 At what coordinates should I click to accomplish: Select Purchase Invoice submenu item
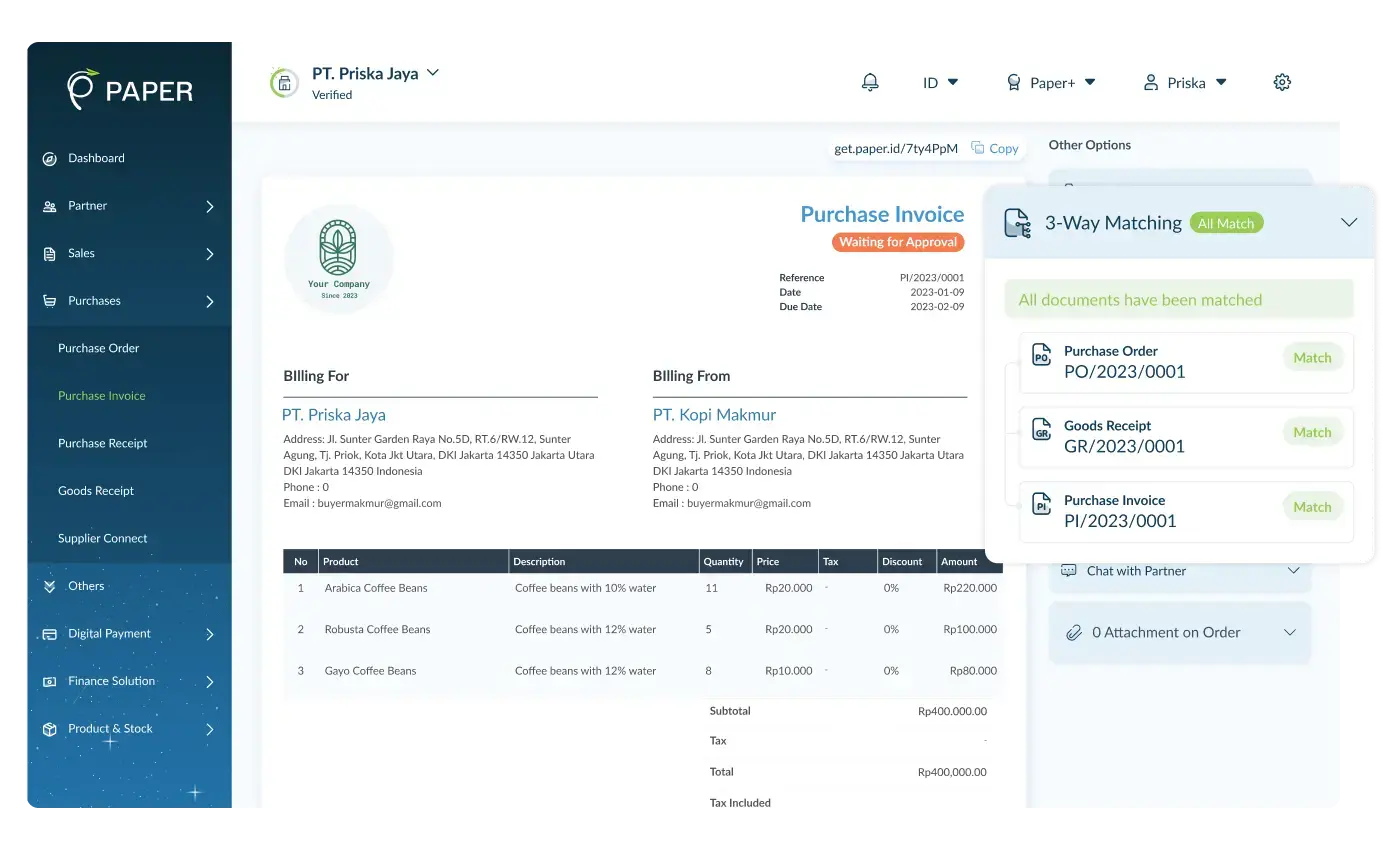[x=102, y=396]
